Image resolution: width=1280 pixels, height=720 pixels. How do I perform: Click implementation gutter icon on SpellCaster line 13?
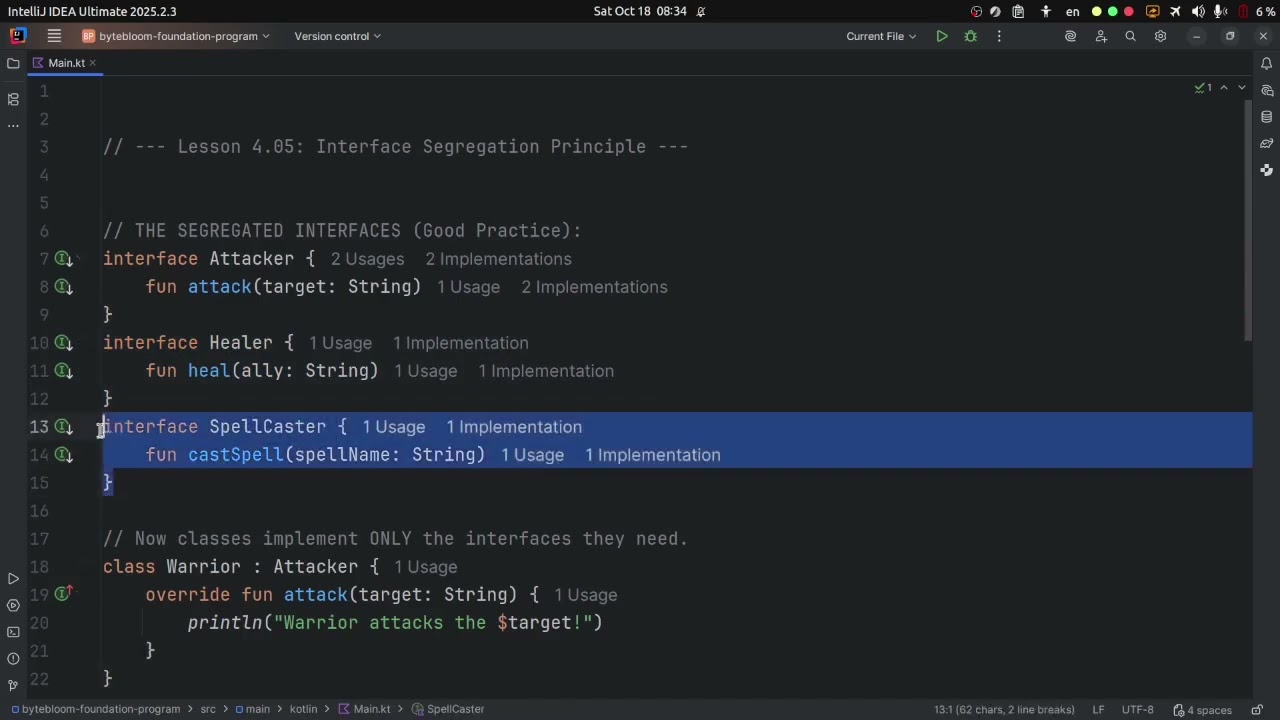coord(63,427)
